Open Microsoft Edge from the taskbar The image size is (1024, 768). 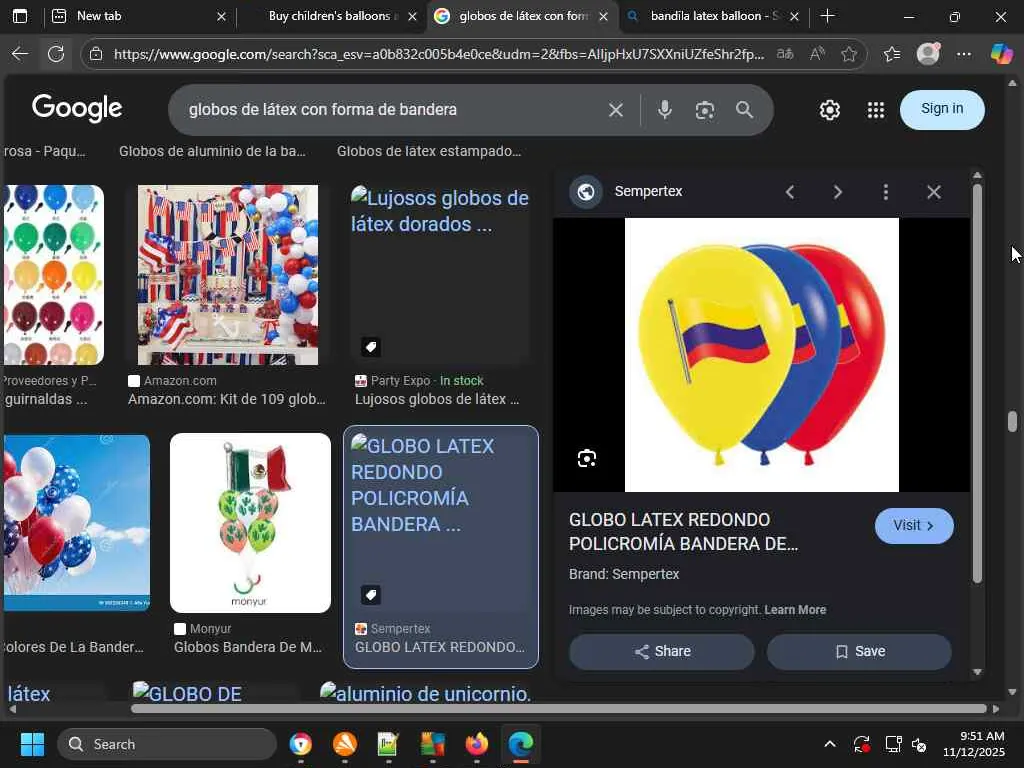[520, 744]
